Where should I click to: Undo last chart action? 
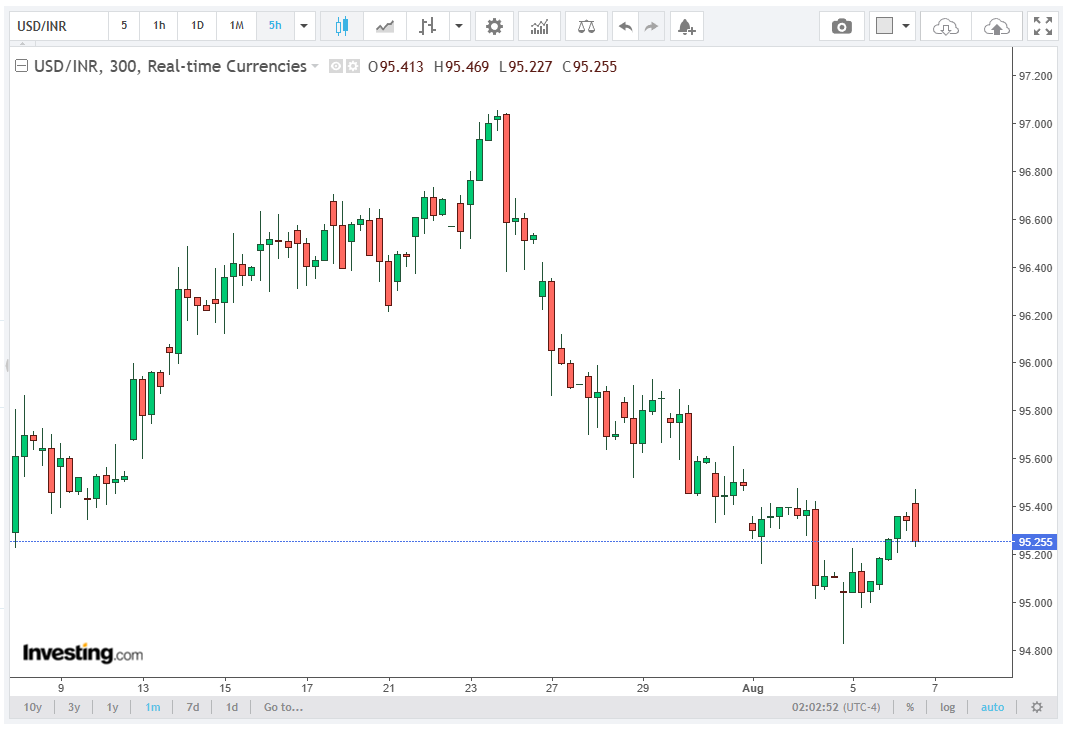click(625, 27)
